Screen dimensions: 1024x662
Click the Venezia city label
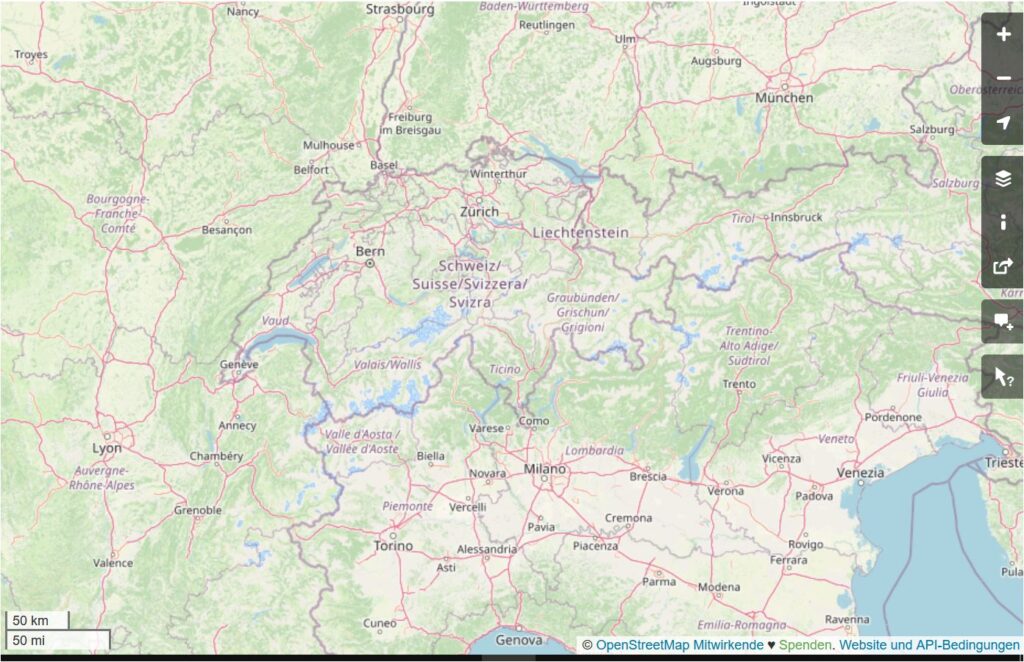coord(860,473)
